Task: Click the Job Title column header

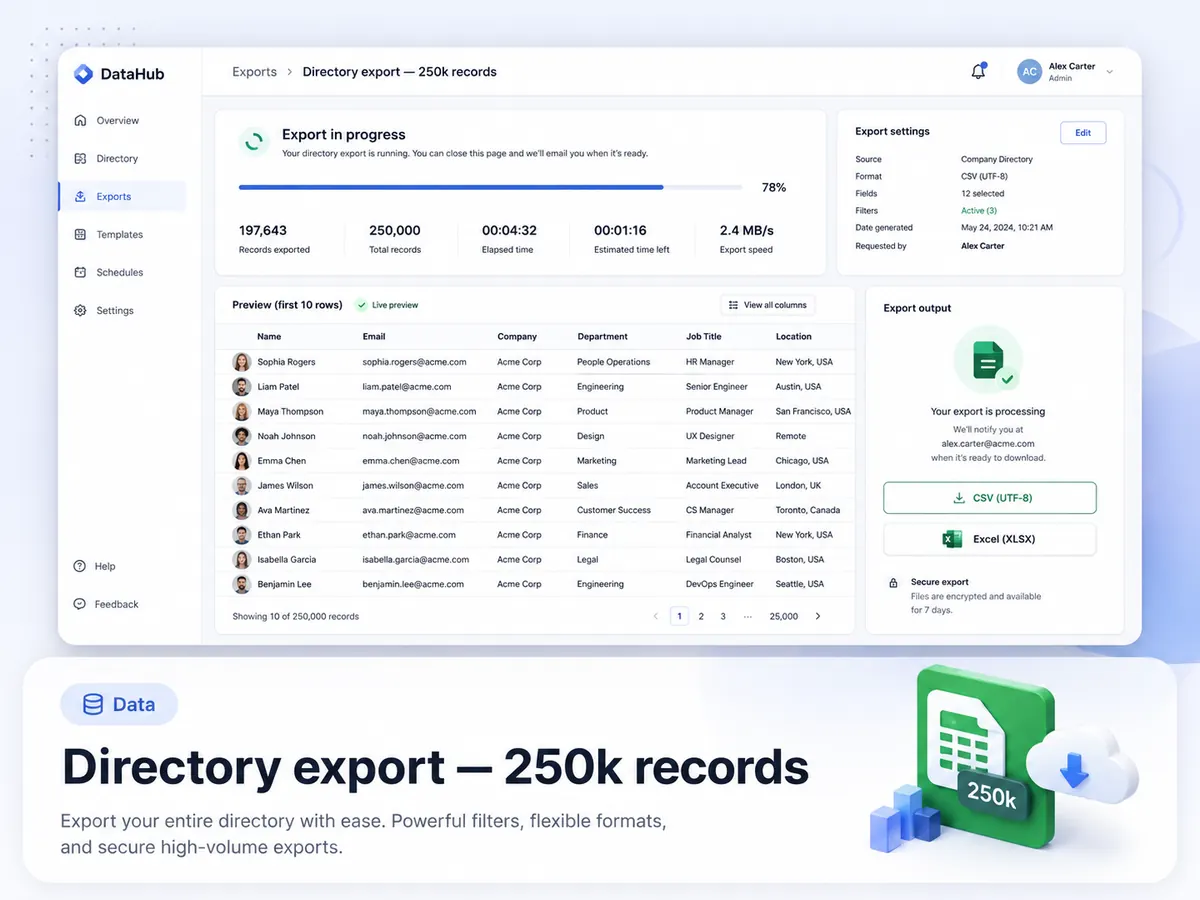Action: point(704,337)
